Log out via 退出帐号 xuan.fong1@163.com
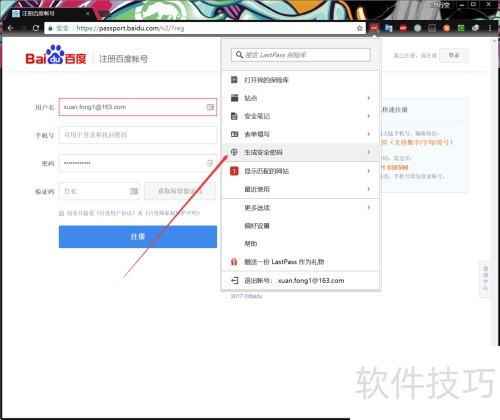Screen dimensions: 500x420 (301, 280)
